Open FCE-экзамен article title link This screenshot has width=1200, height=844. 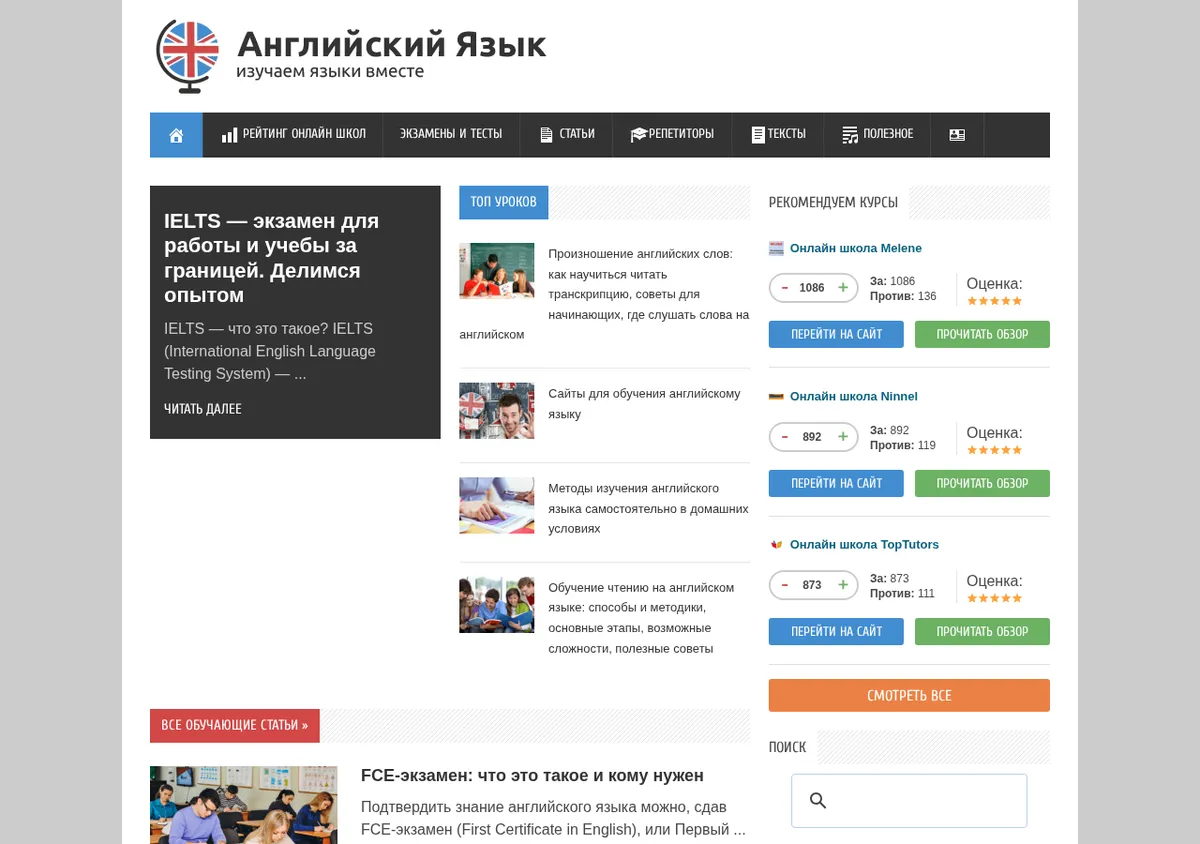(532, 776)
